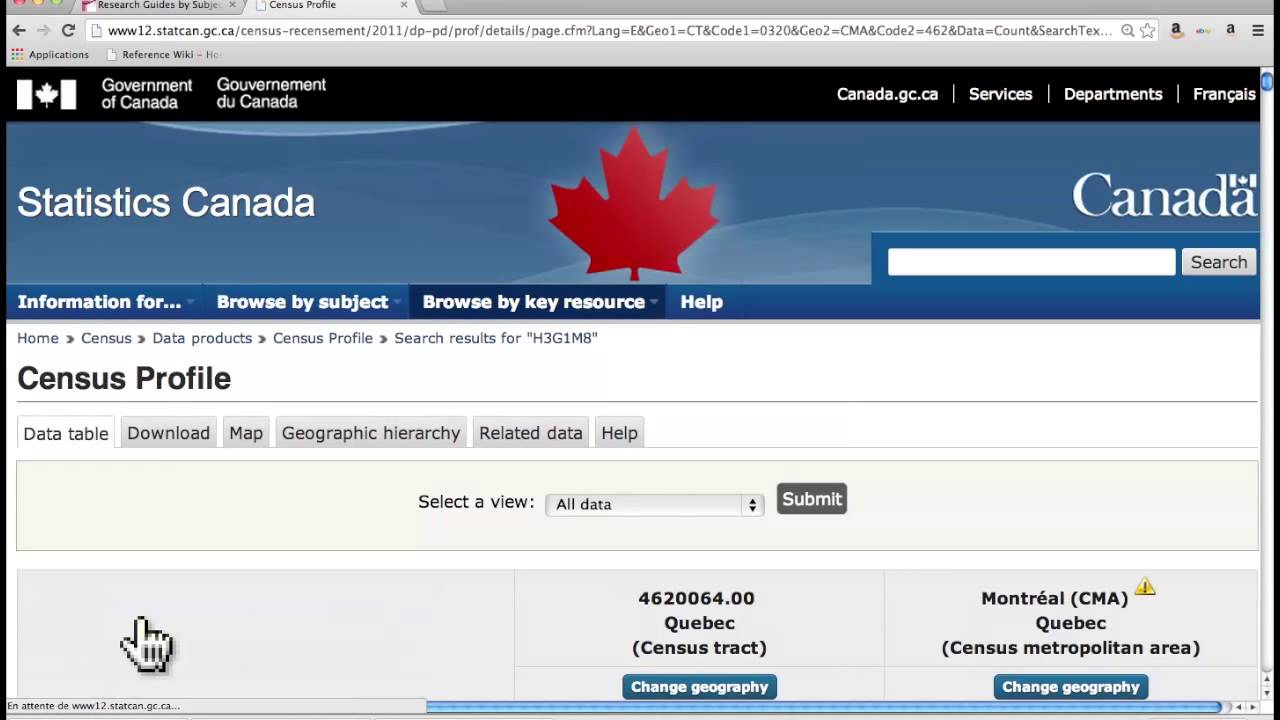The image size is (1280, 720).
Task: Click the warning triangle next to Montréal (CMA)
Action: 1145,587
